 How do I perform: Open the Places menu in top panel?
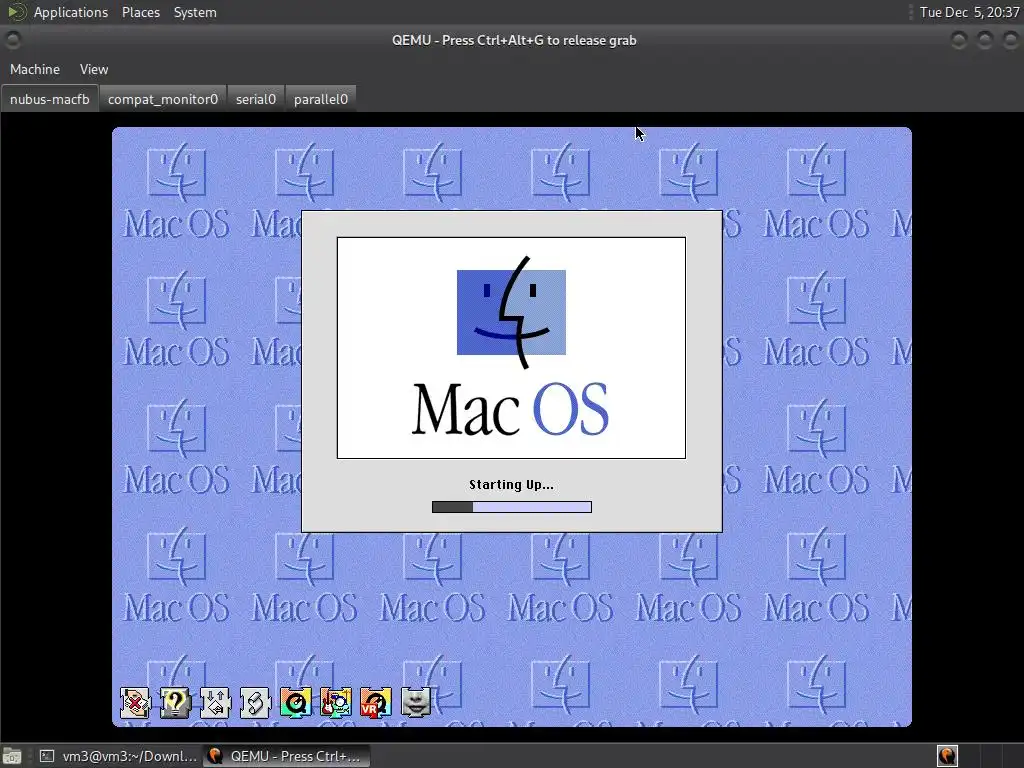click(140, 12)
